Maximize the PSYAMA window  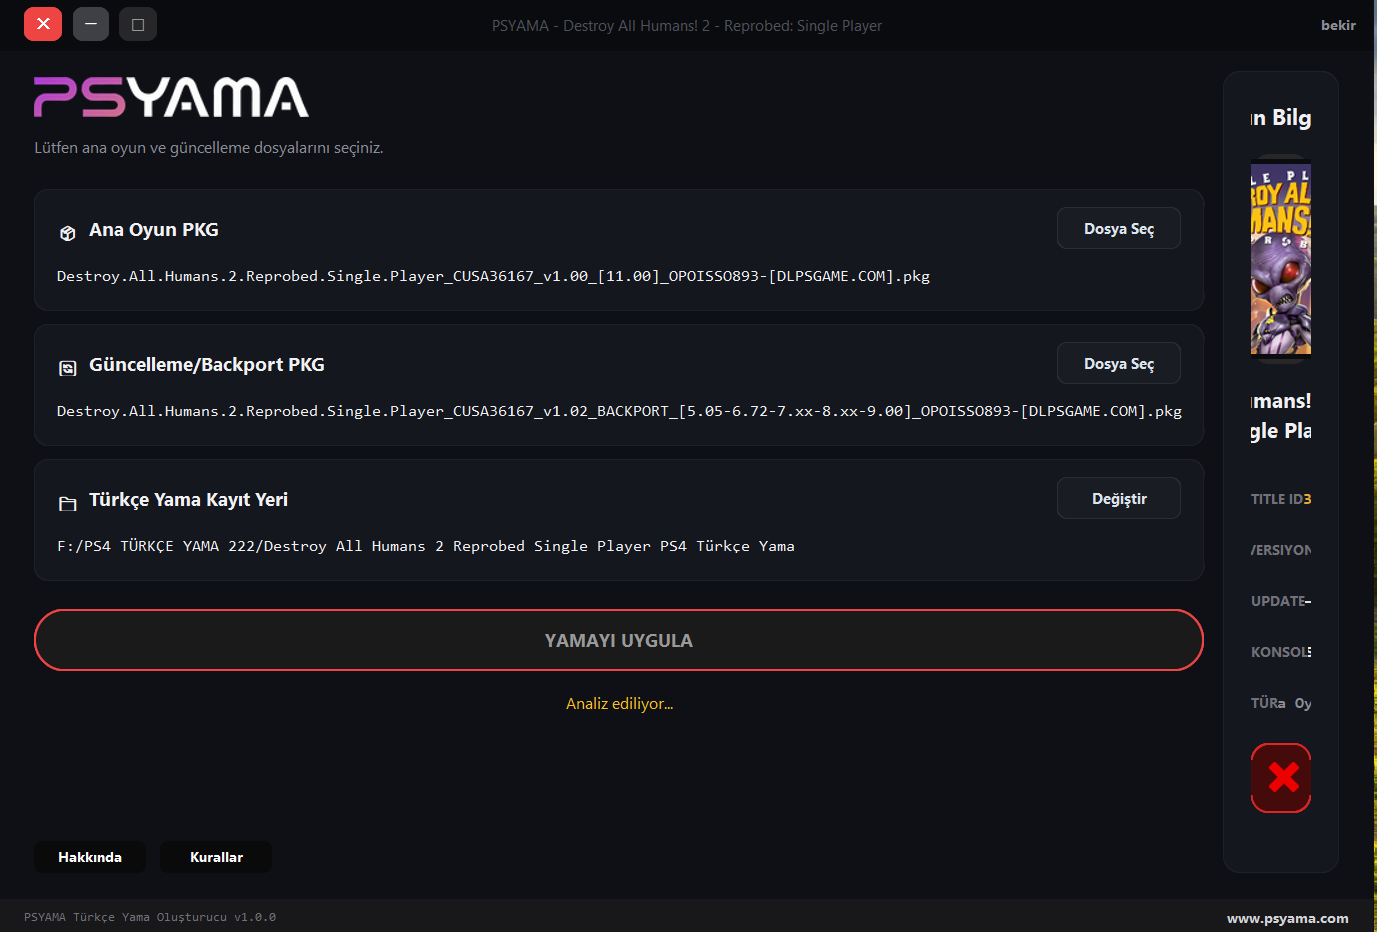(x=138, y=24)
